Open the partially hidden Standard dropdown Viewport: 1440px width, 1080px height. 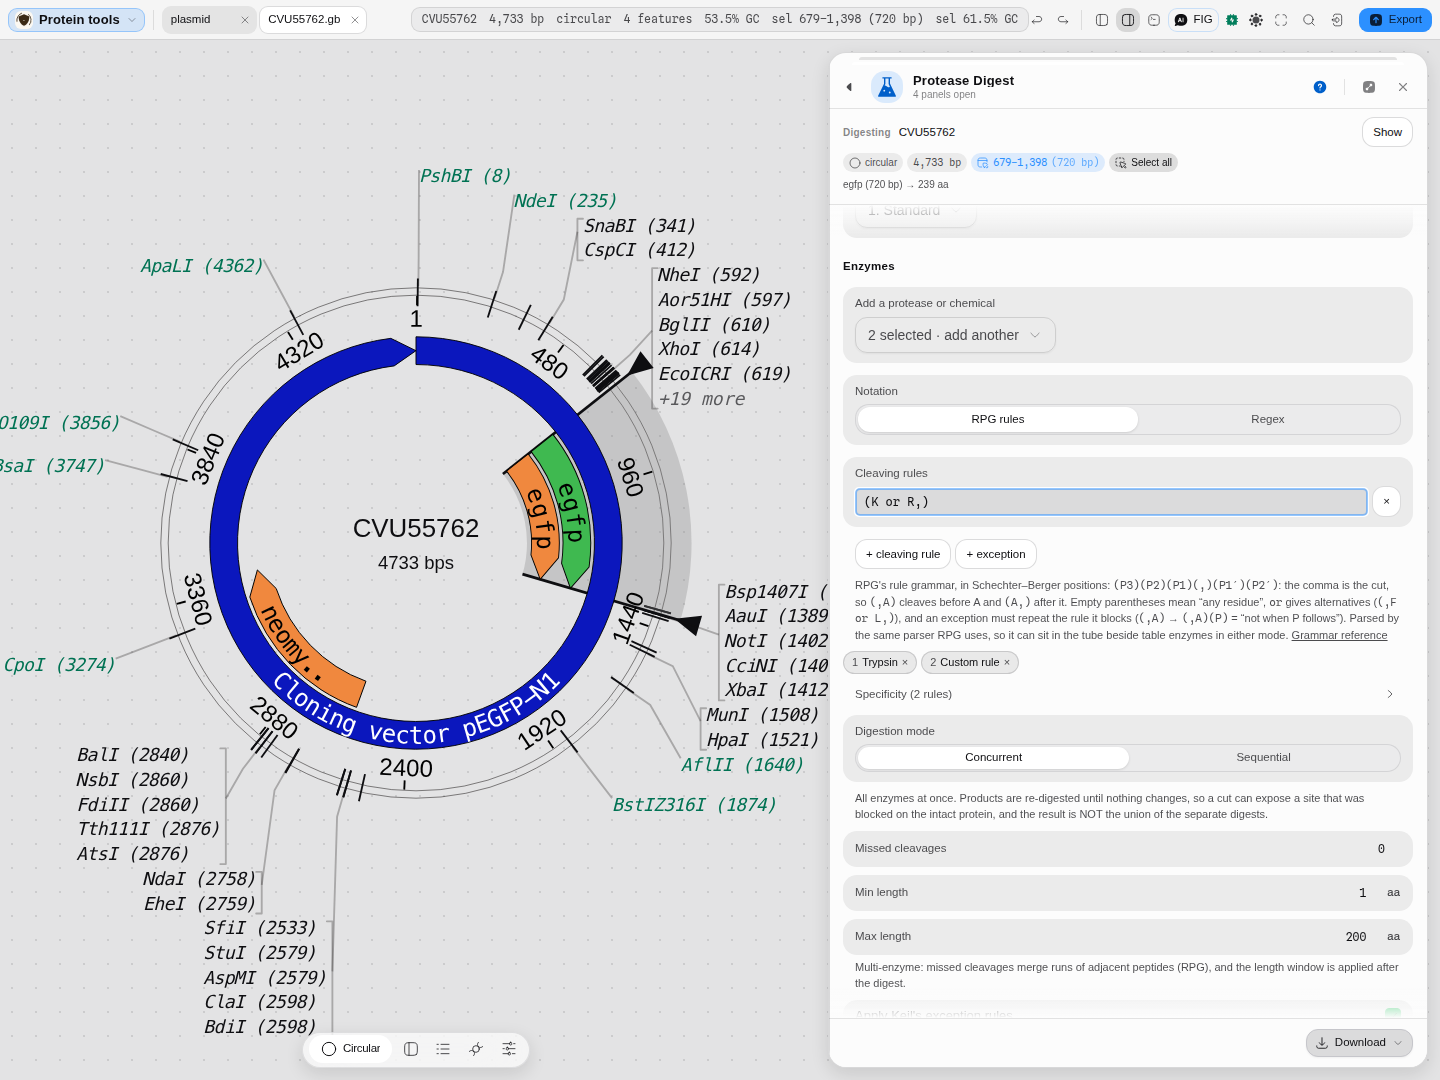[x=915, y=213]
